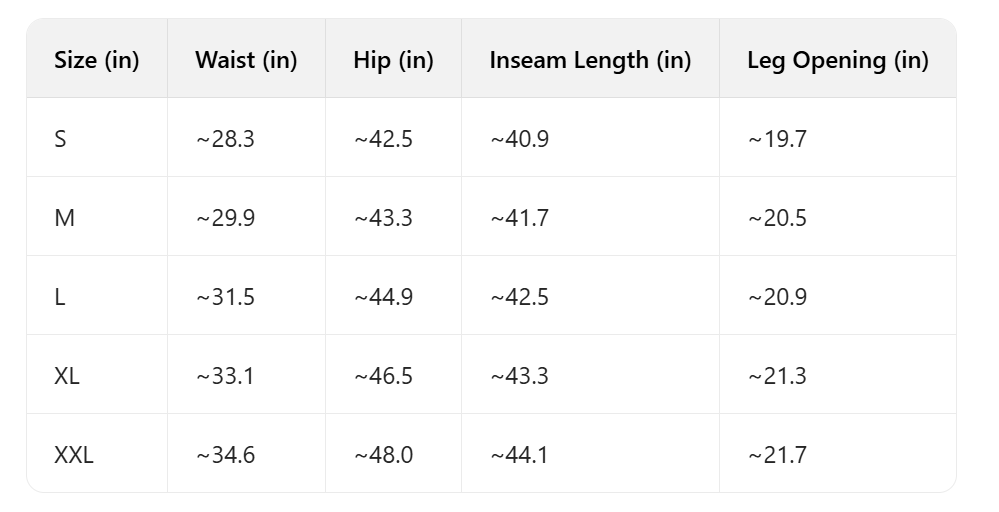Click the ~33.1 waist value
This screenshot has width=999, height=512.
coord(225,376)
